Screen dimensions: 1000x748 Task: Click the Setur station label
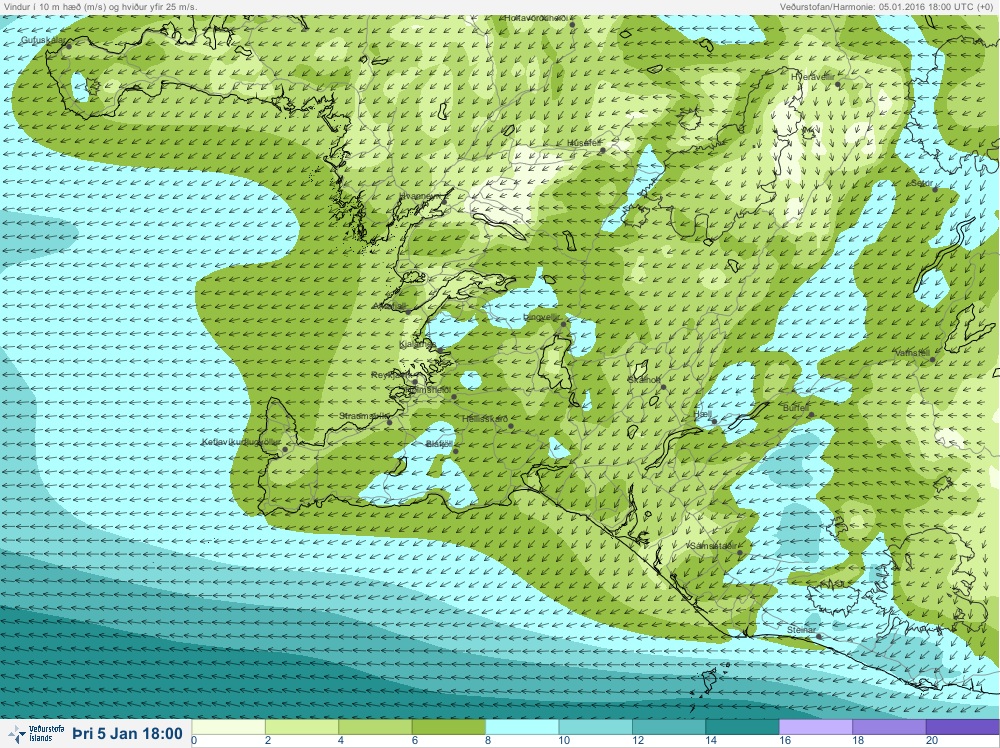click(921, 183)
